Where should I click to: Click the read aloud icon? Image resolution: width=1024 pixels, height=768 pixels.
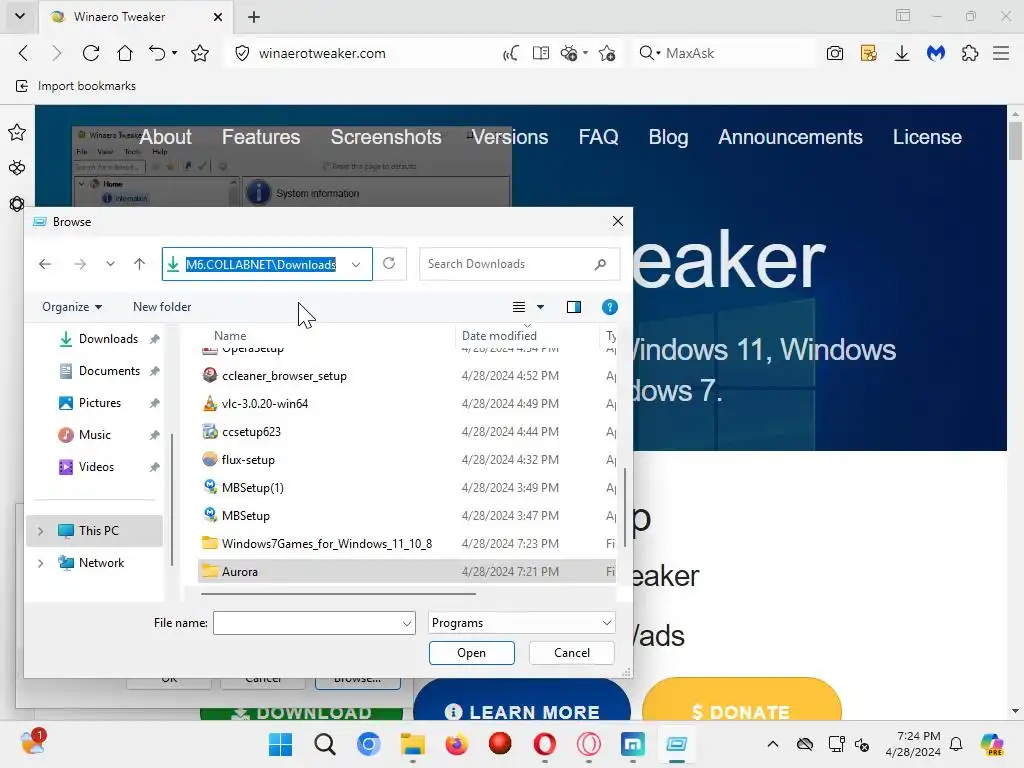[511, 53]
